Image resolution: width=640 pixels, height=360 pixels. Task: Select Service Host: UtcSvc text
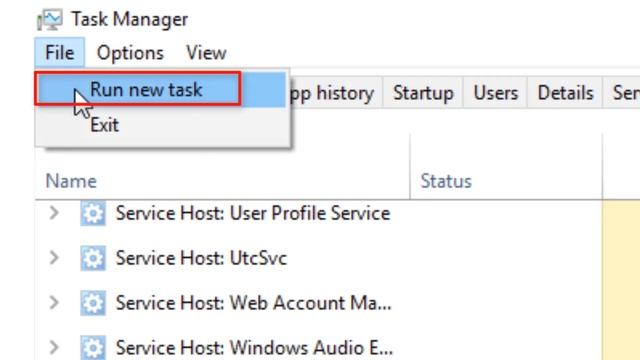tap(201, 258)
